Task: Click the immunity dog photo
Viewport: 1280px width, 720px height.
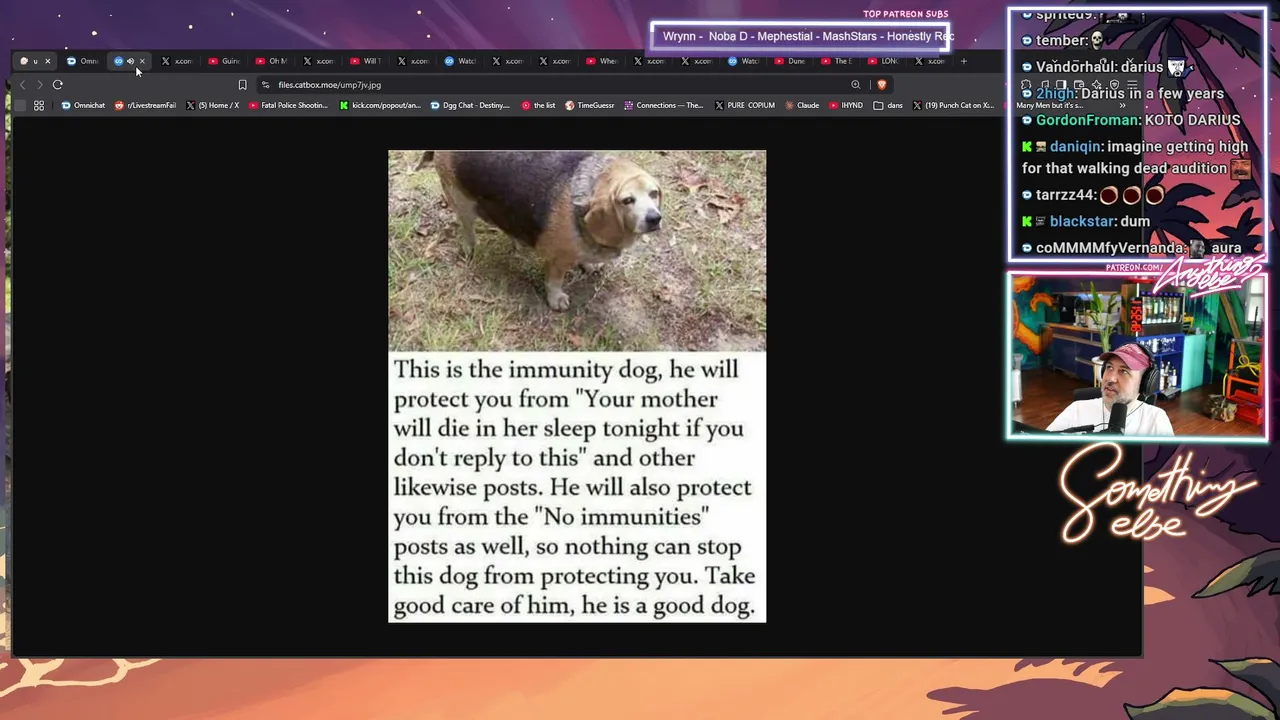Action: [577, 250]
